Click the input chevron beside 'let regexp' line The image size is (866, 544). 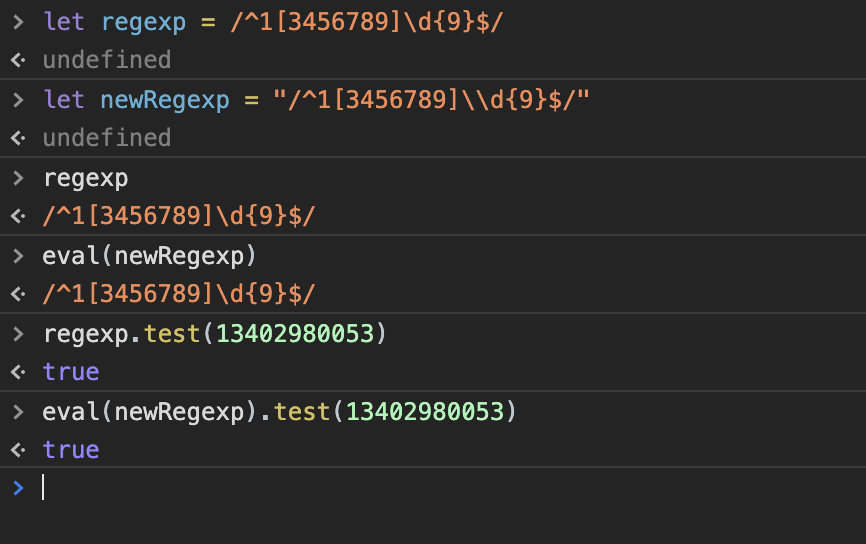coord(17,21)
